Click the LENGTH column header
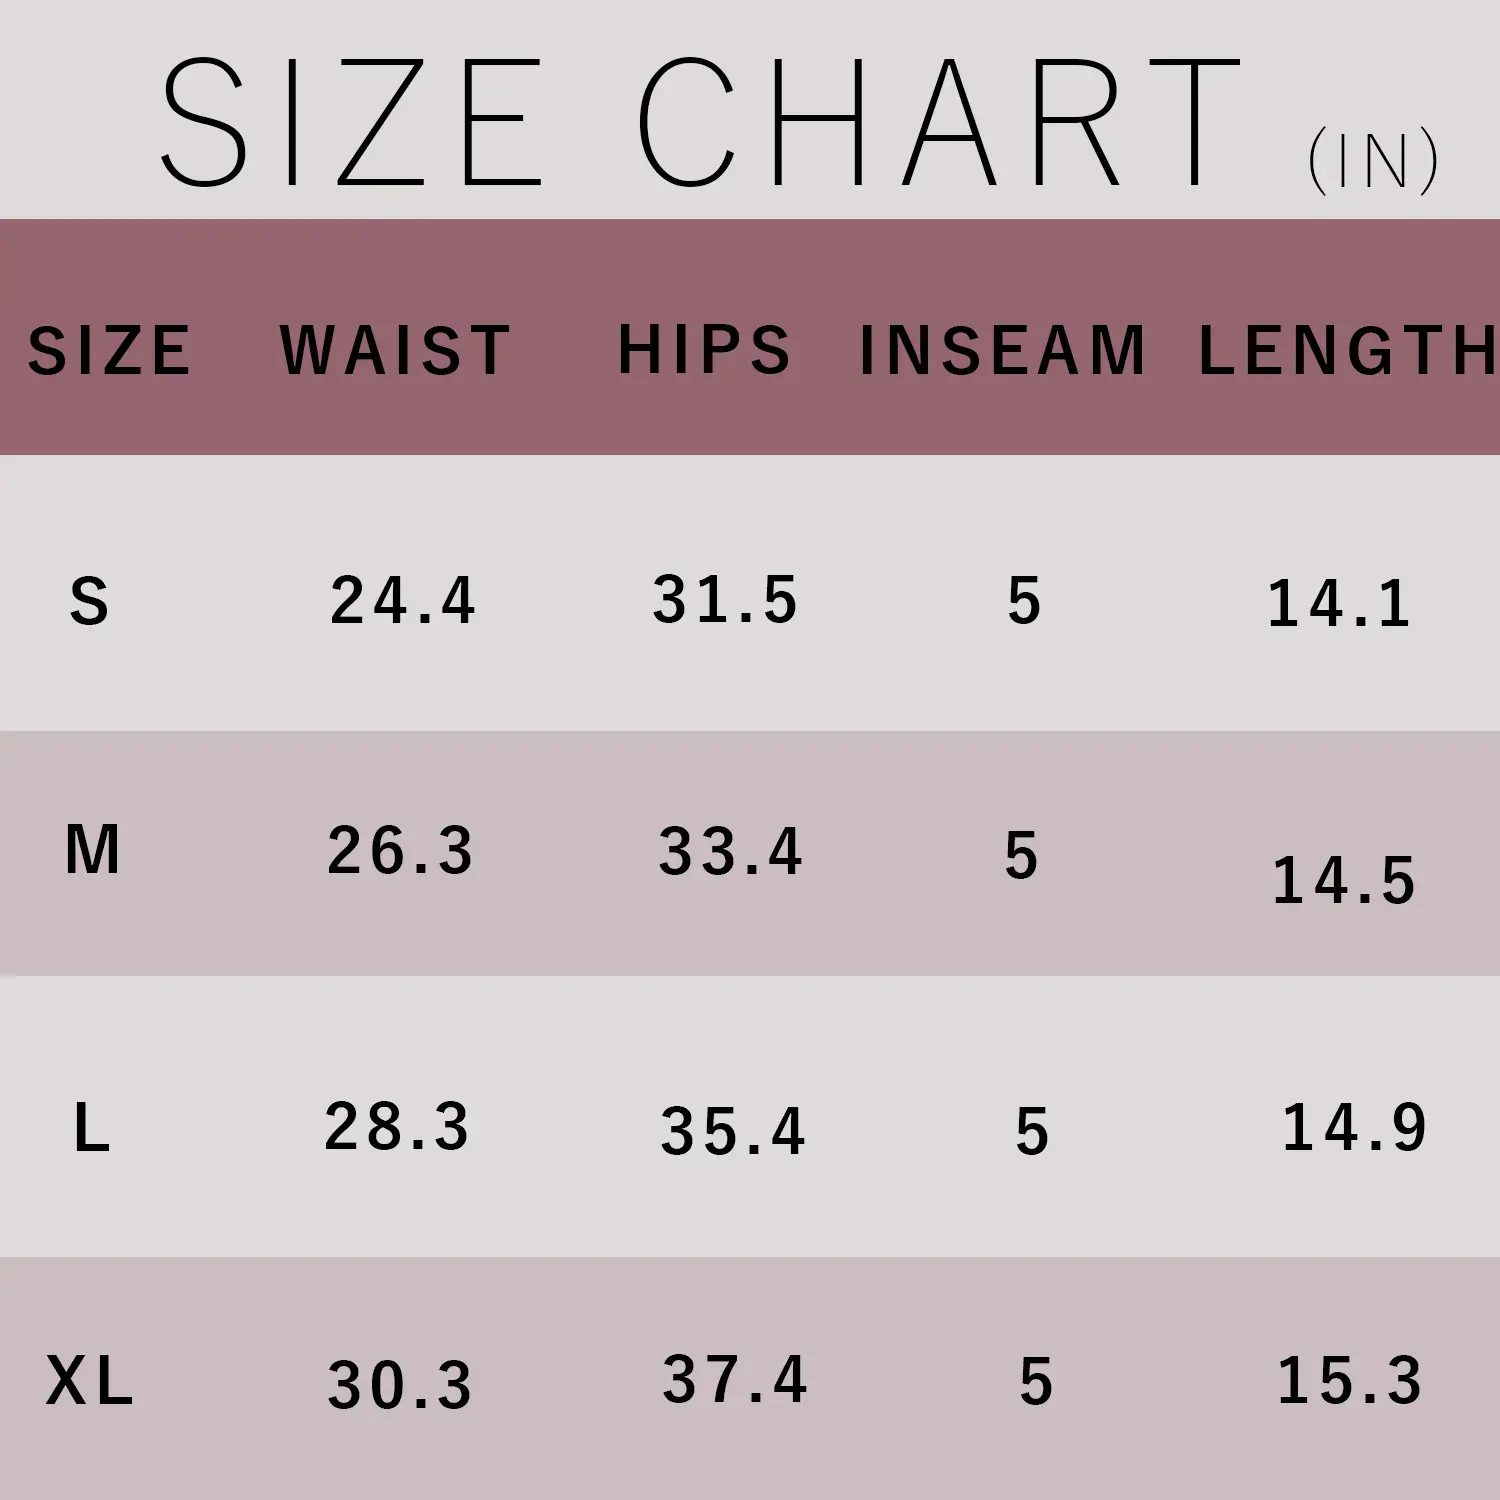The width and height of the screenshot is (1500, 1500). point(1346,350)
